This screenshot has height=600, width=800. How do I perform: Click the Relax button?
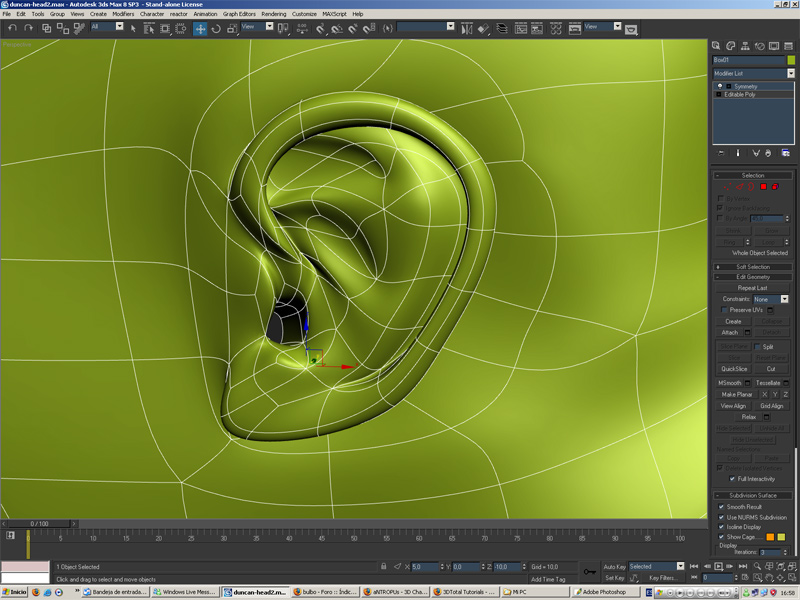(749, 417)
